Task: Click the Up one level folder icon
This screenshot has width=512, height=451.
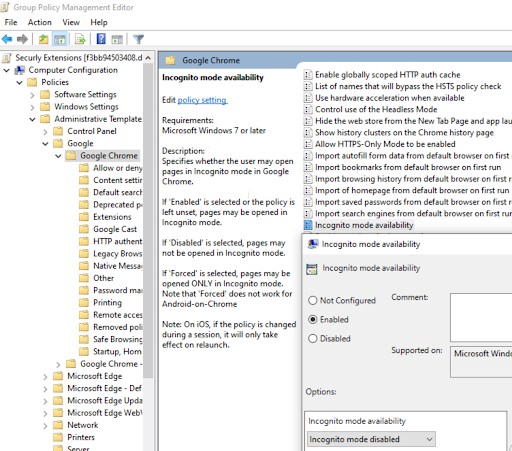Action: (43, 39)
